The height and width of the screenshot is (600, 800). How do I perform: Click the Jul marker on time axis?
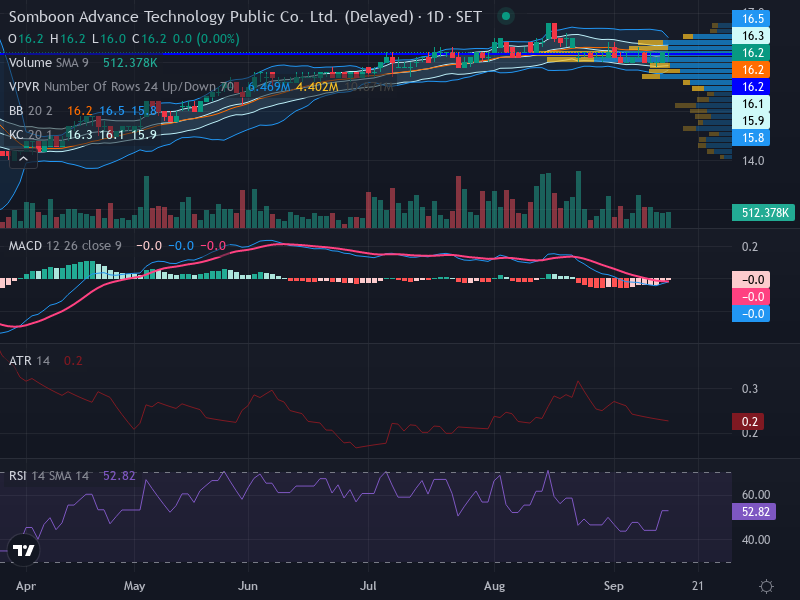(368, 586)
